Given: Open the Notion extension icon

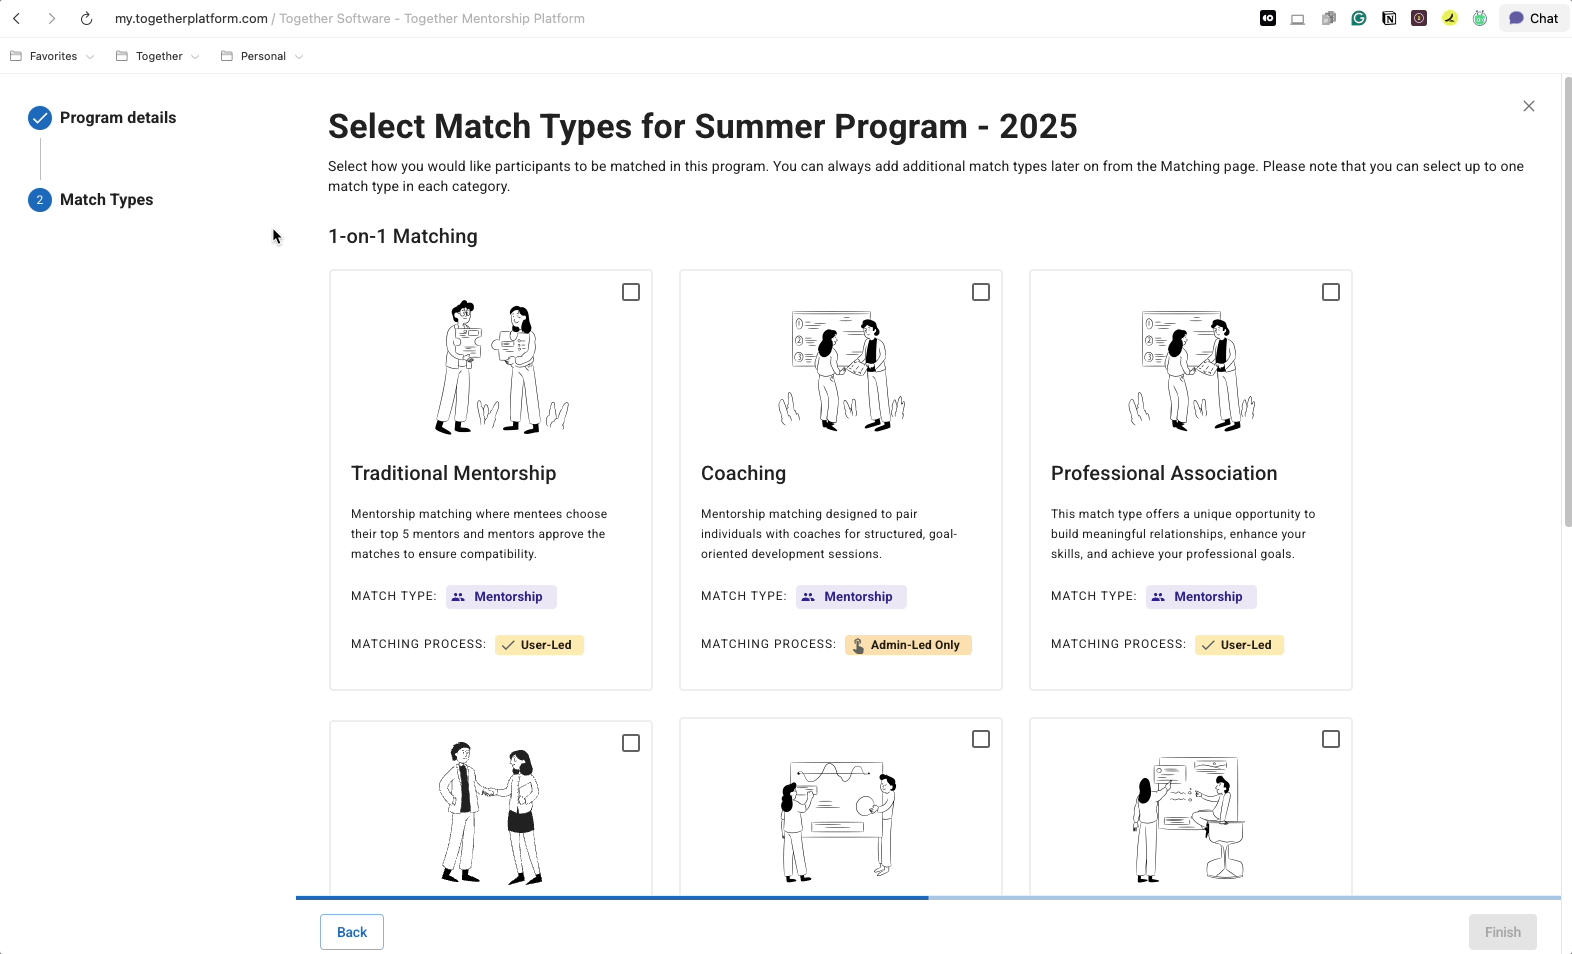Looking at the screenshot, I should point(1389,18).
